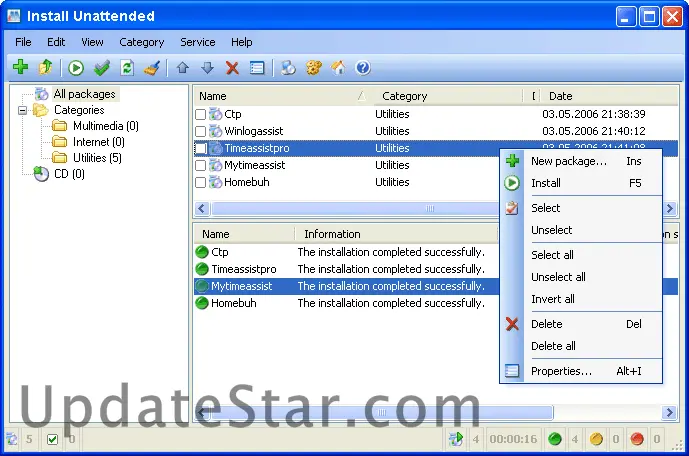This screenshot has height=456, width=689.
Task: Choose Properties... in context menu
Action: point(581,371)
